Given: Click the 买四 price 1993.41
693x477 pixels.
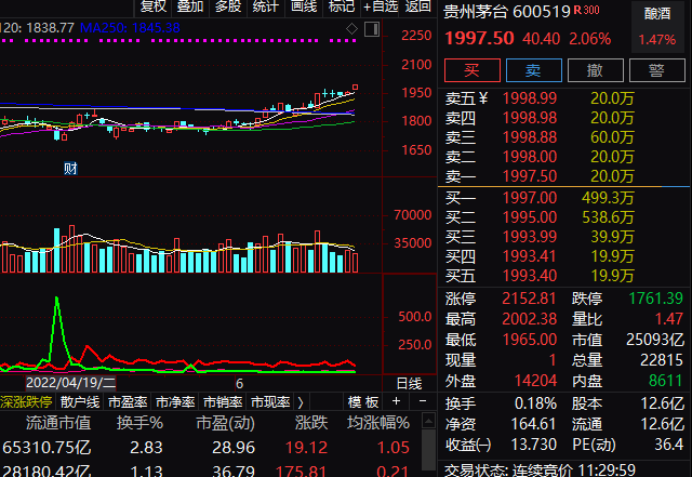Looking at the screenshot, I should click(529, 256).
